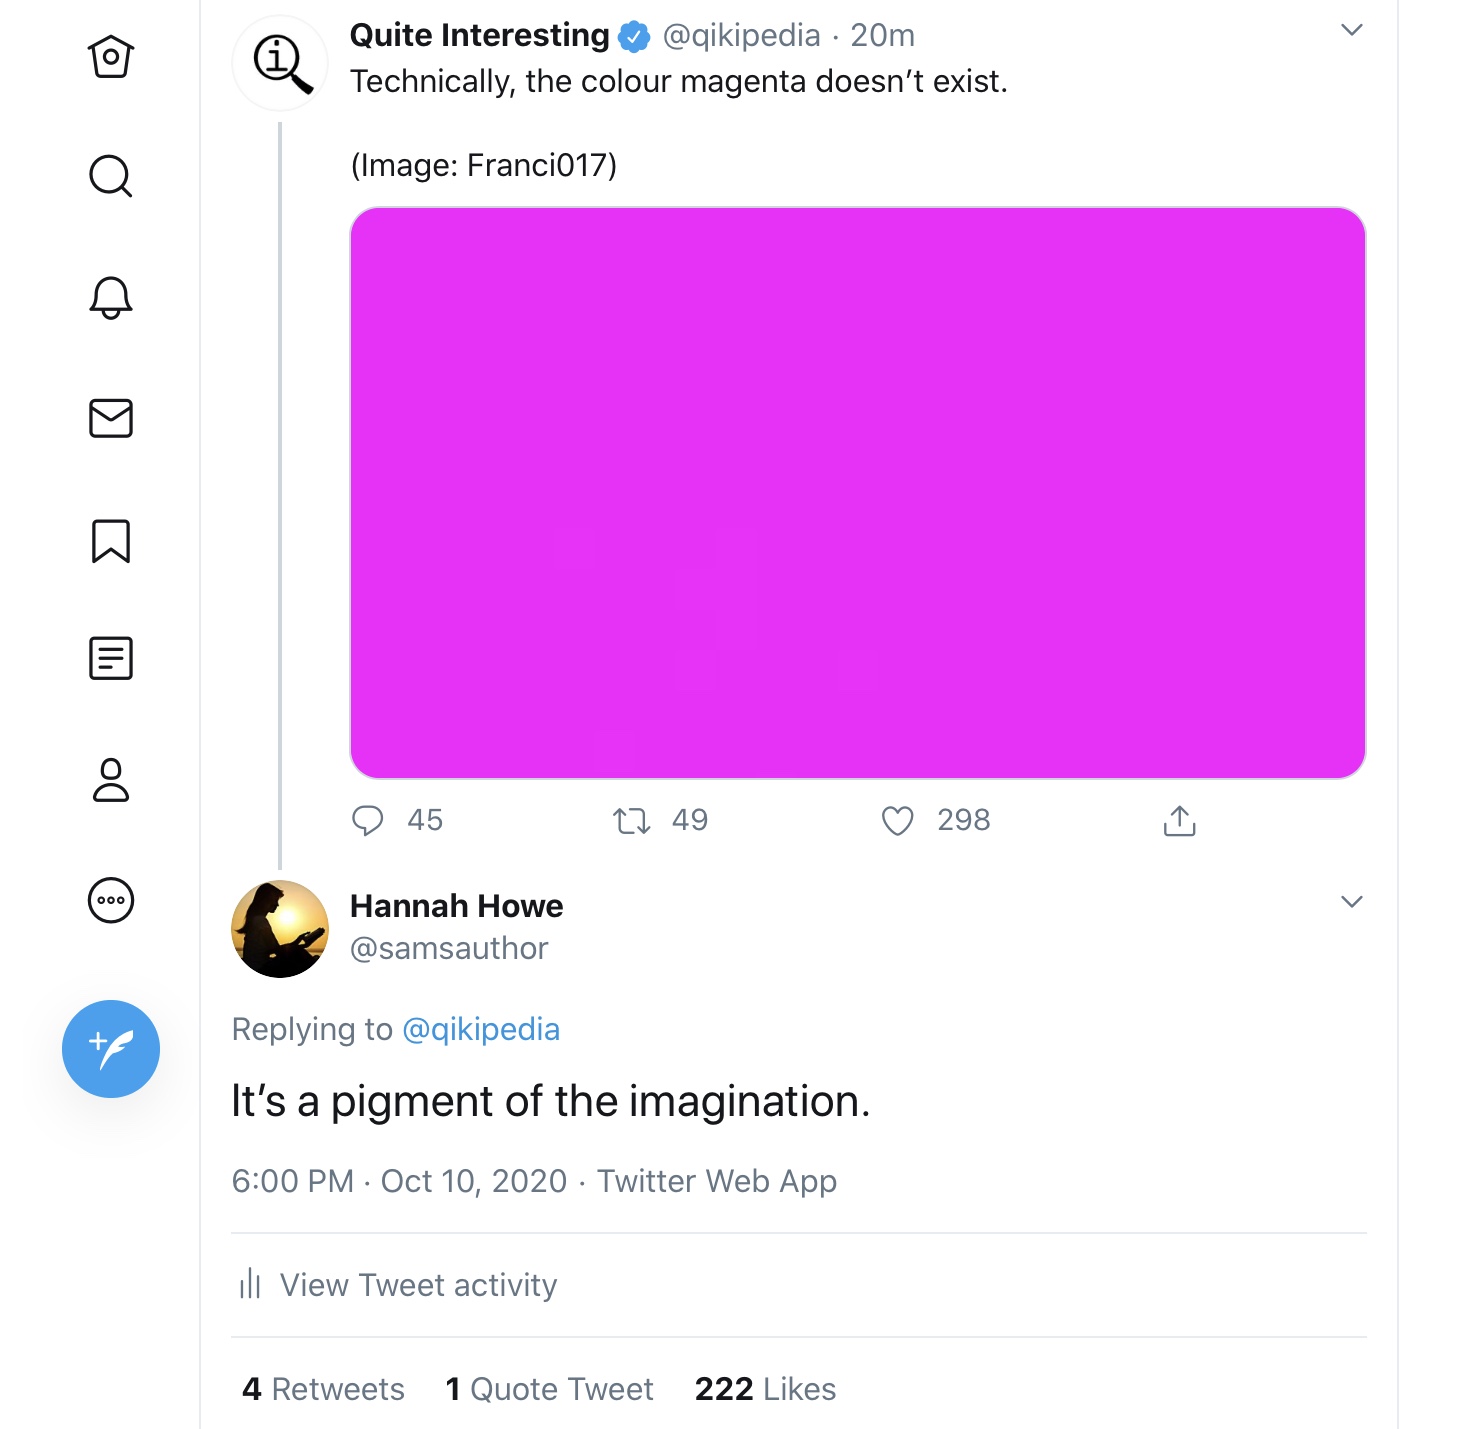
Task: Open Messages envelope icon
Action: coord(111,419)
